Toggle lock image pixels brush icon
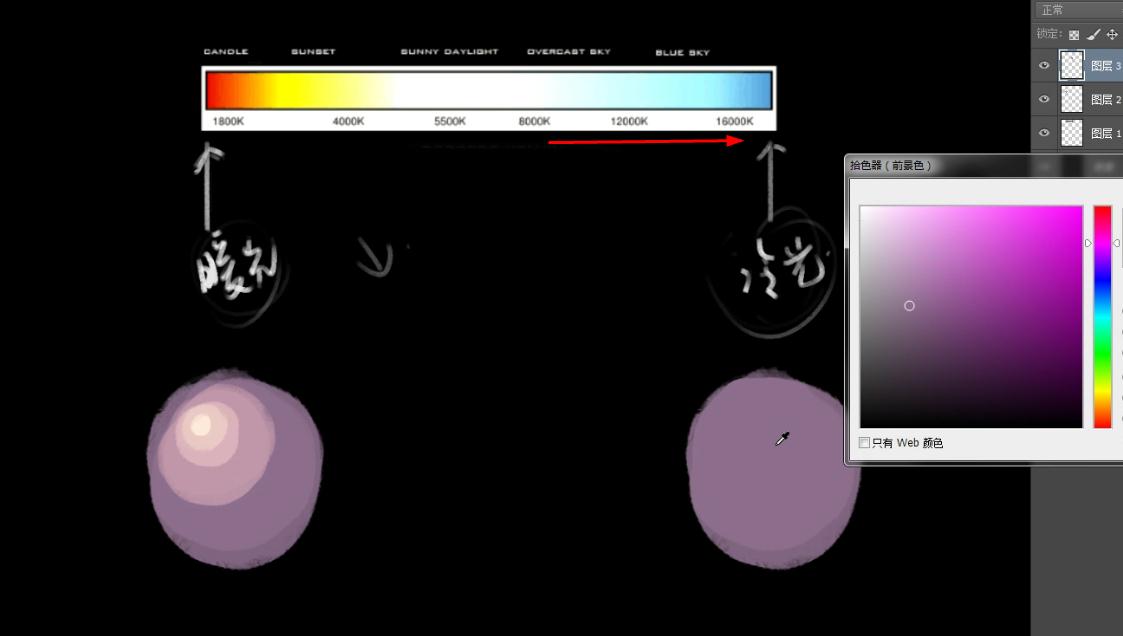Image resolution: width=1123 pixels, height=636 pixels. point(1093,34)
